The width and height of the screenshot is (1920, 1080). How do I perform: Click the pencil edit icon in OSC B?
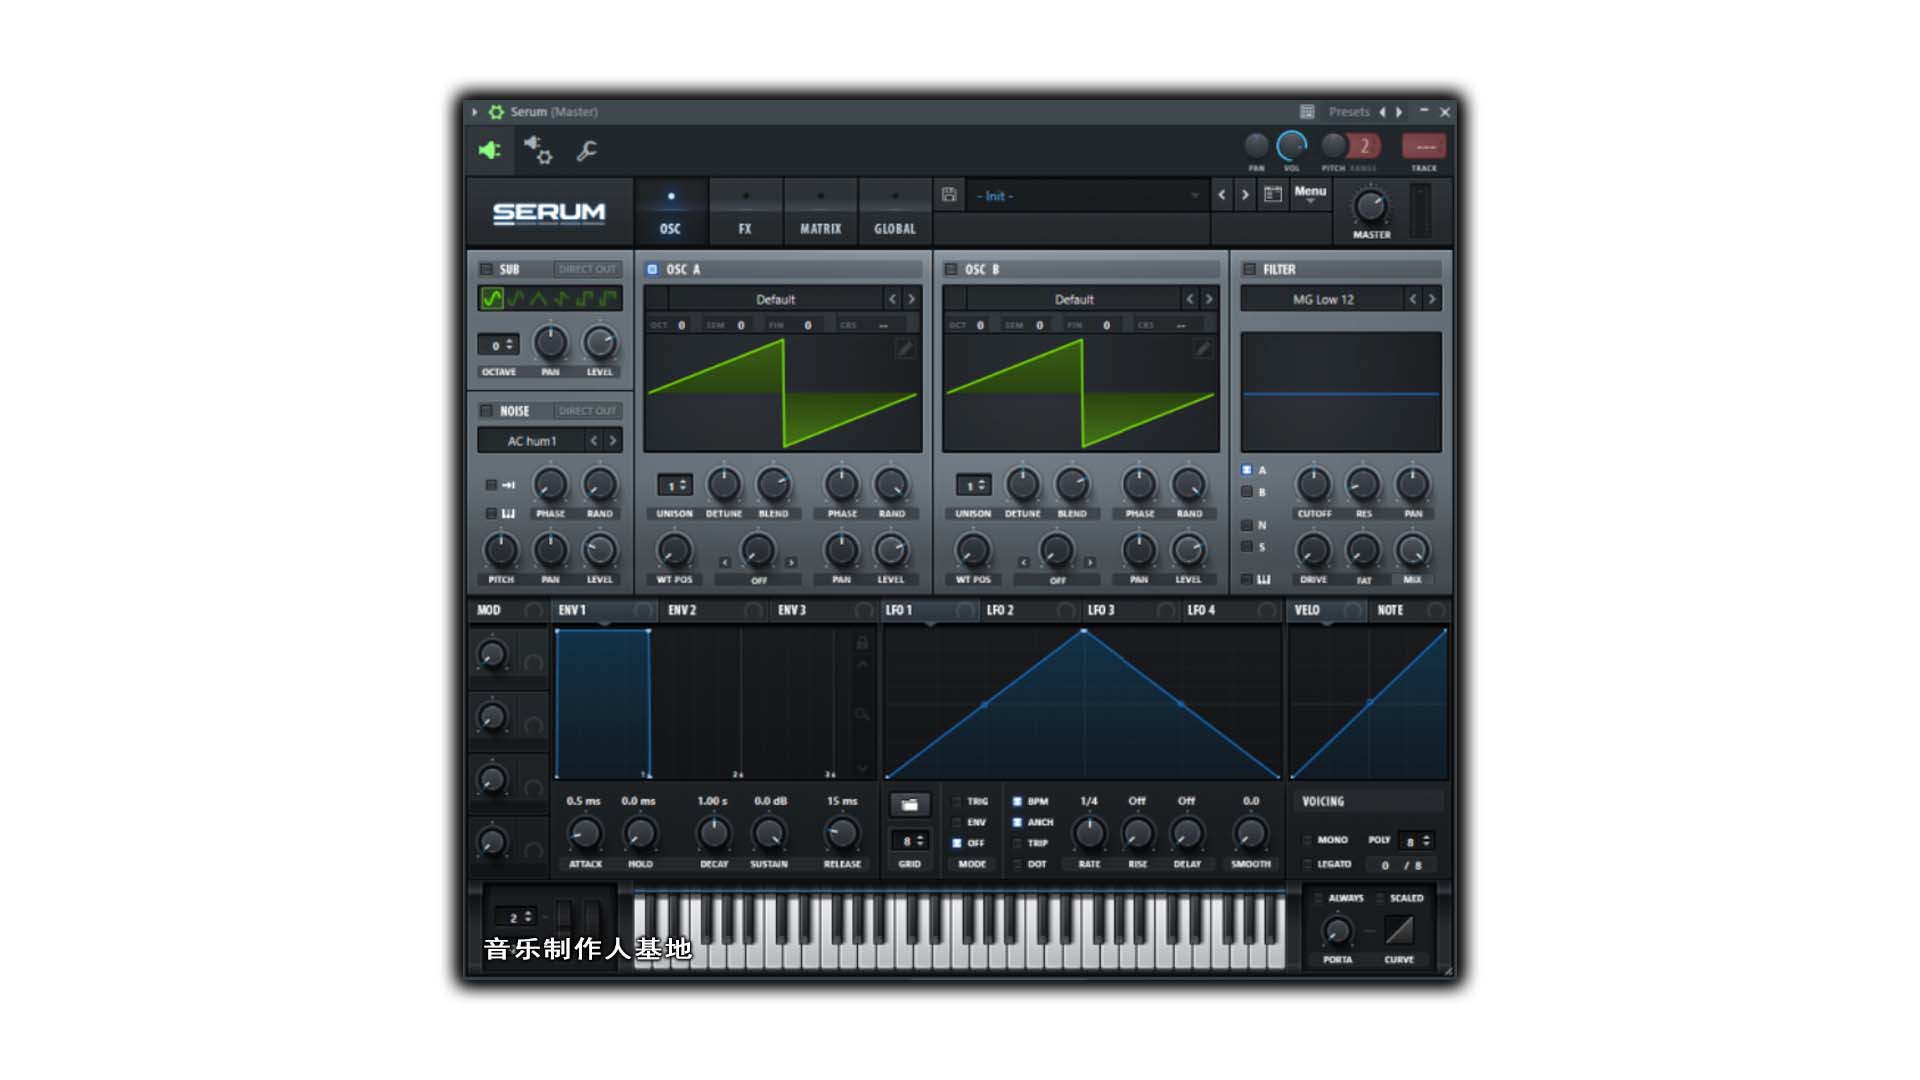(x=1203, y=348)
